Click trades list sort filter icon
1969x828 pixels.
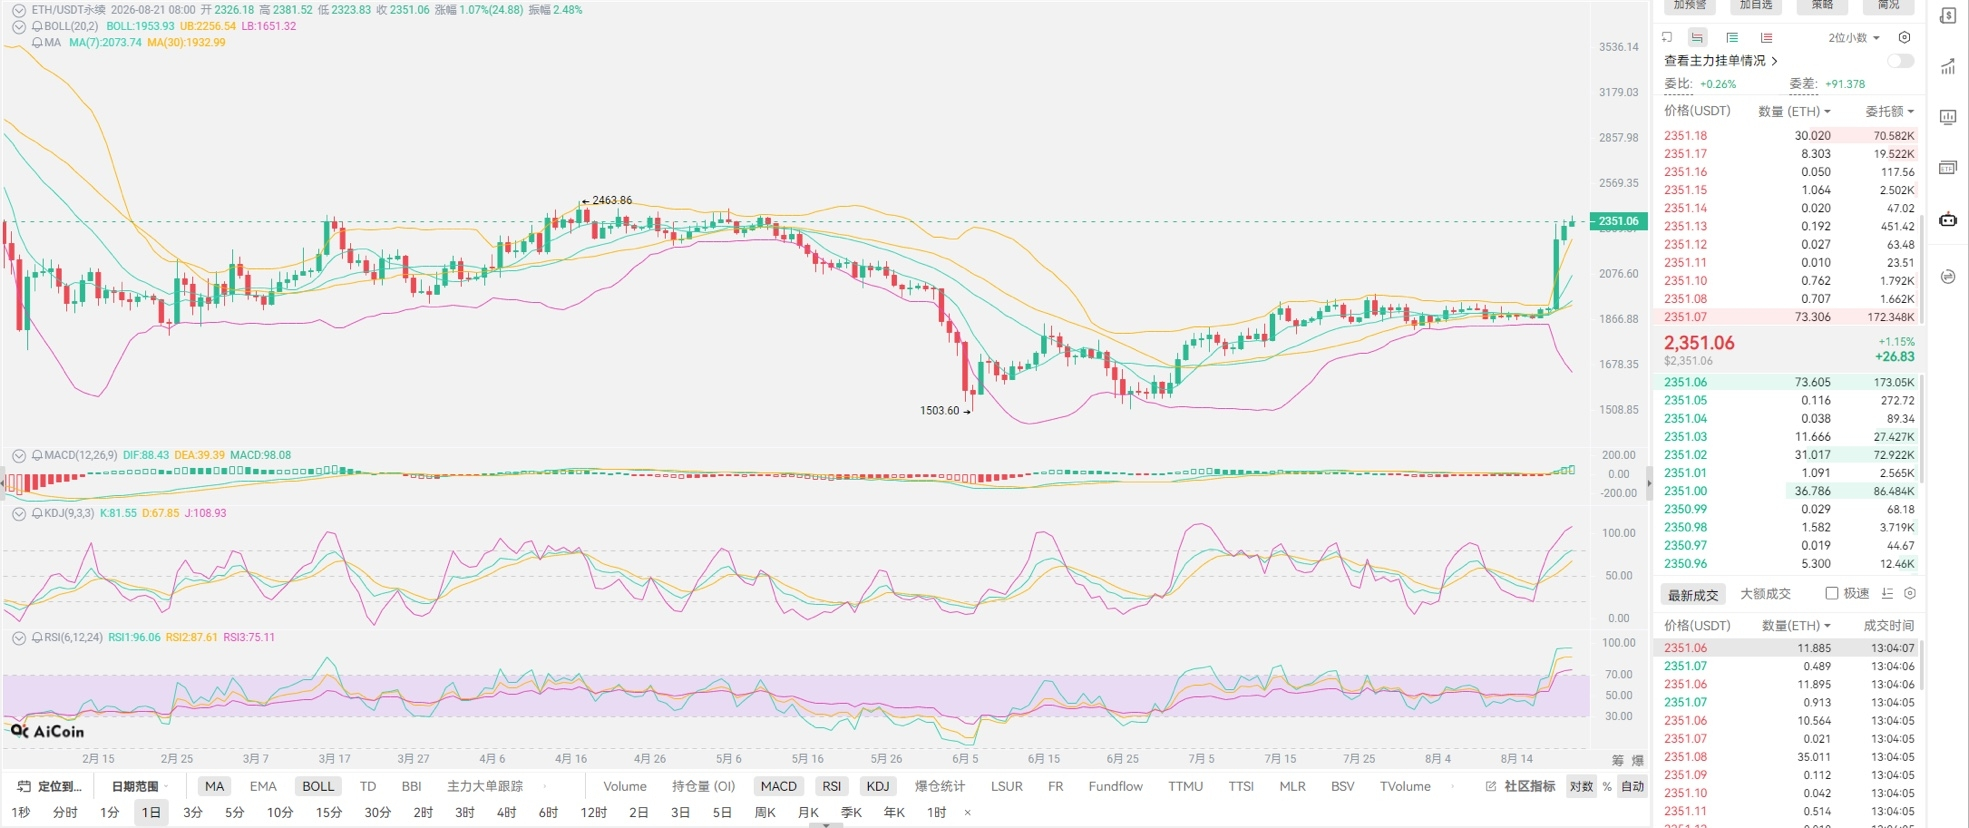[1887, 593]
